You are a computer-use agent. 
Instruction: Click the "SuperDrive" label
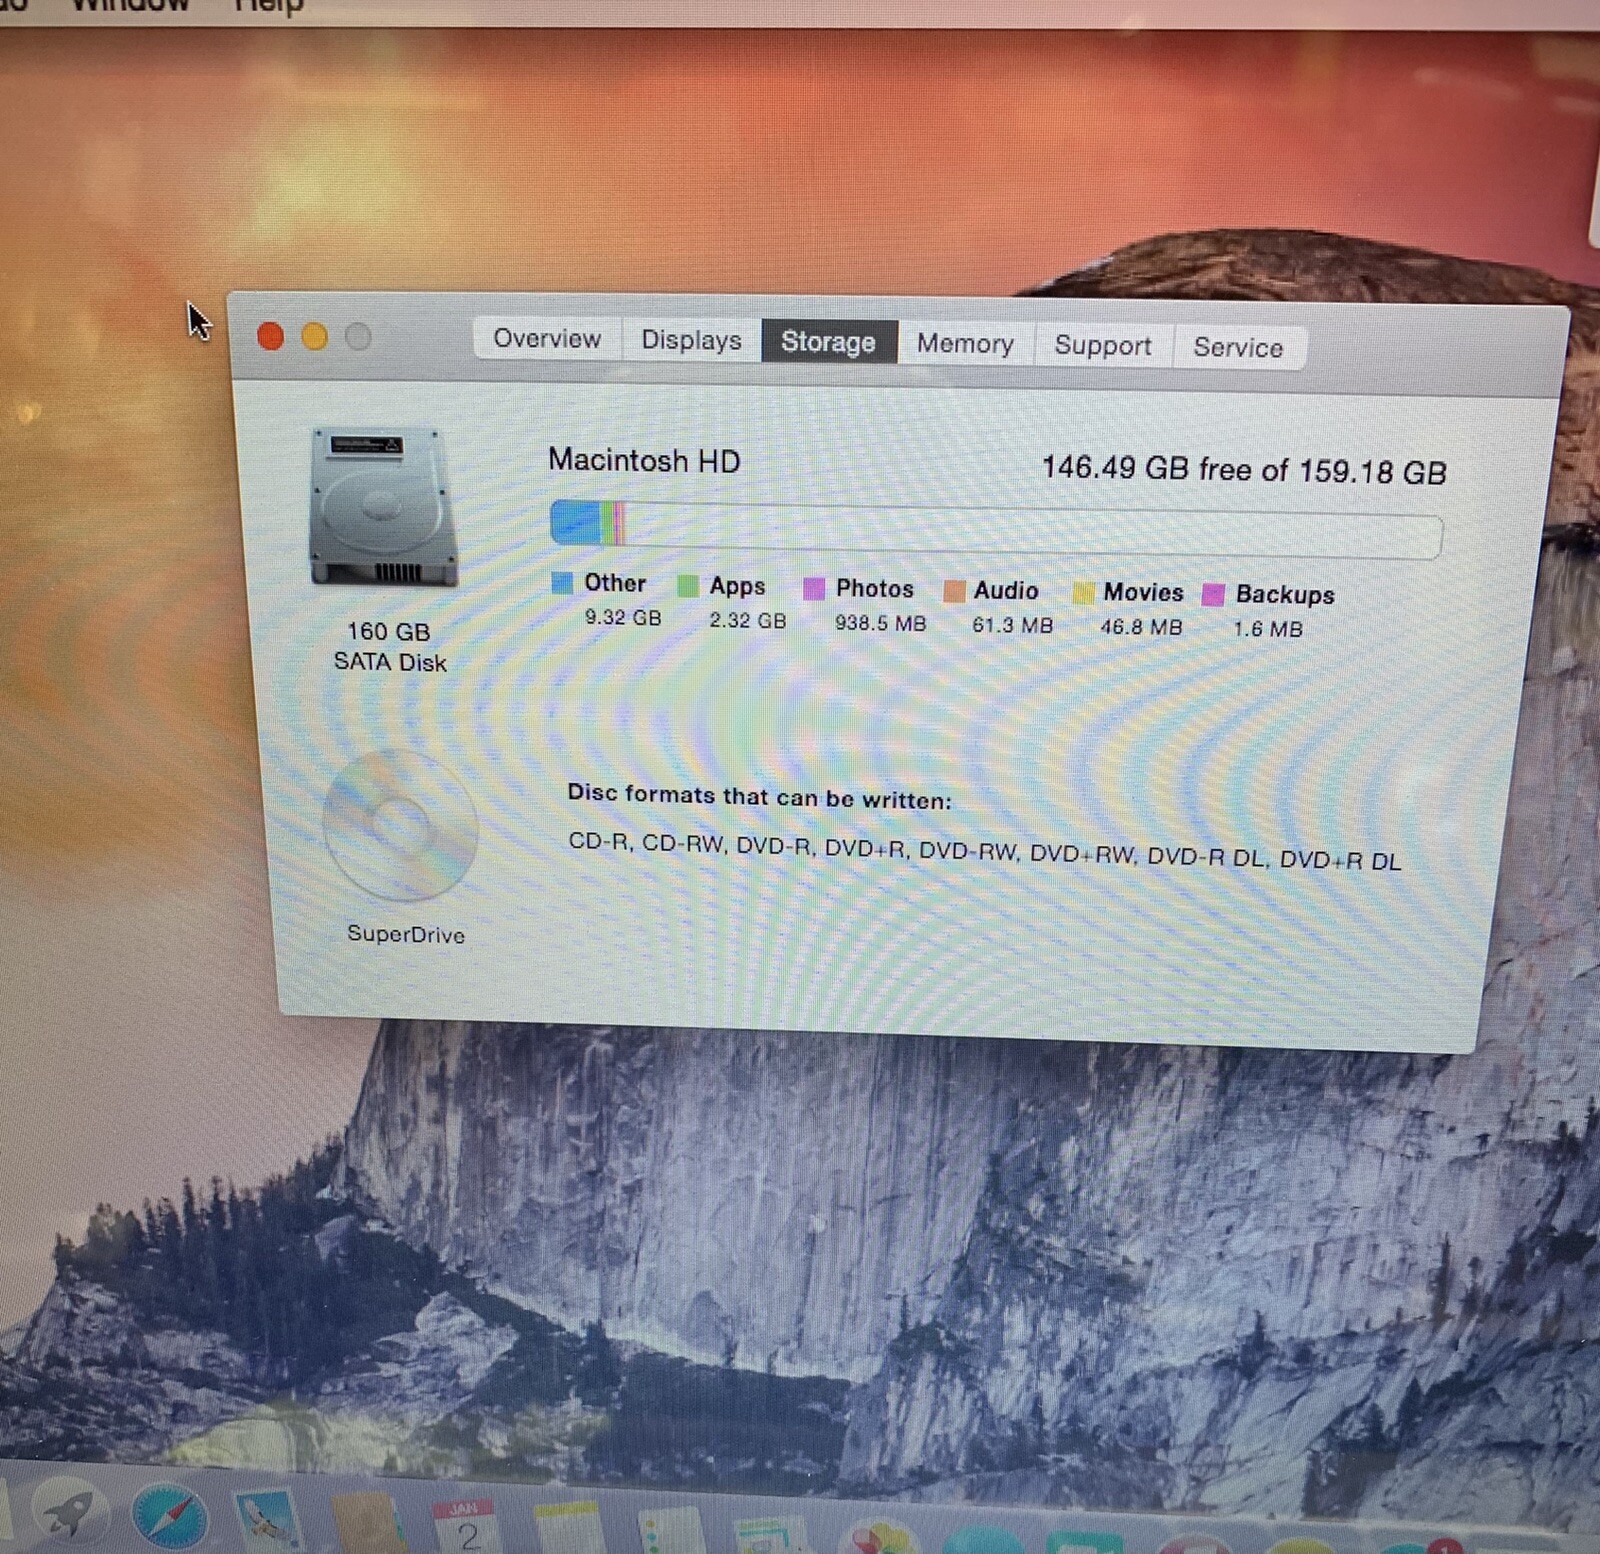coord(406,934)
